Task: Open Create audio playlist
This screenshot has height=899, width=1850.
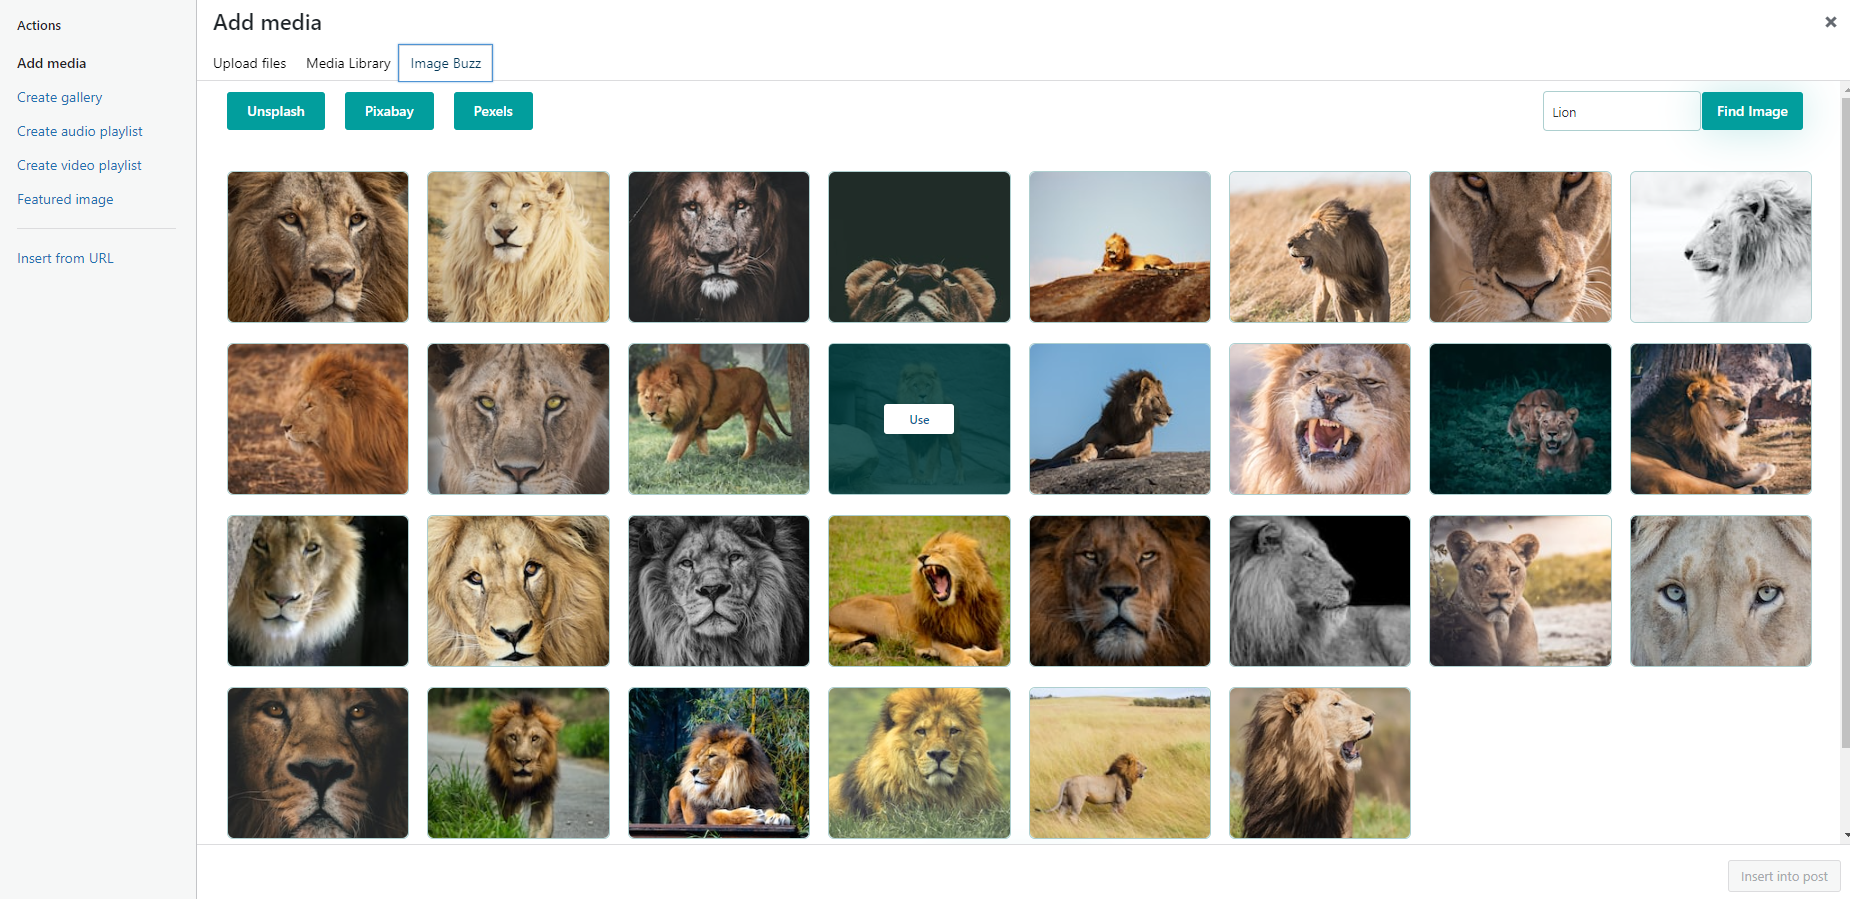Action: pyautogui.click(x=80, y=131)
